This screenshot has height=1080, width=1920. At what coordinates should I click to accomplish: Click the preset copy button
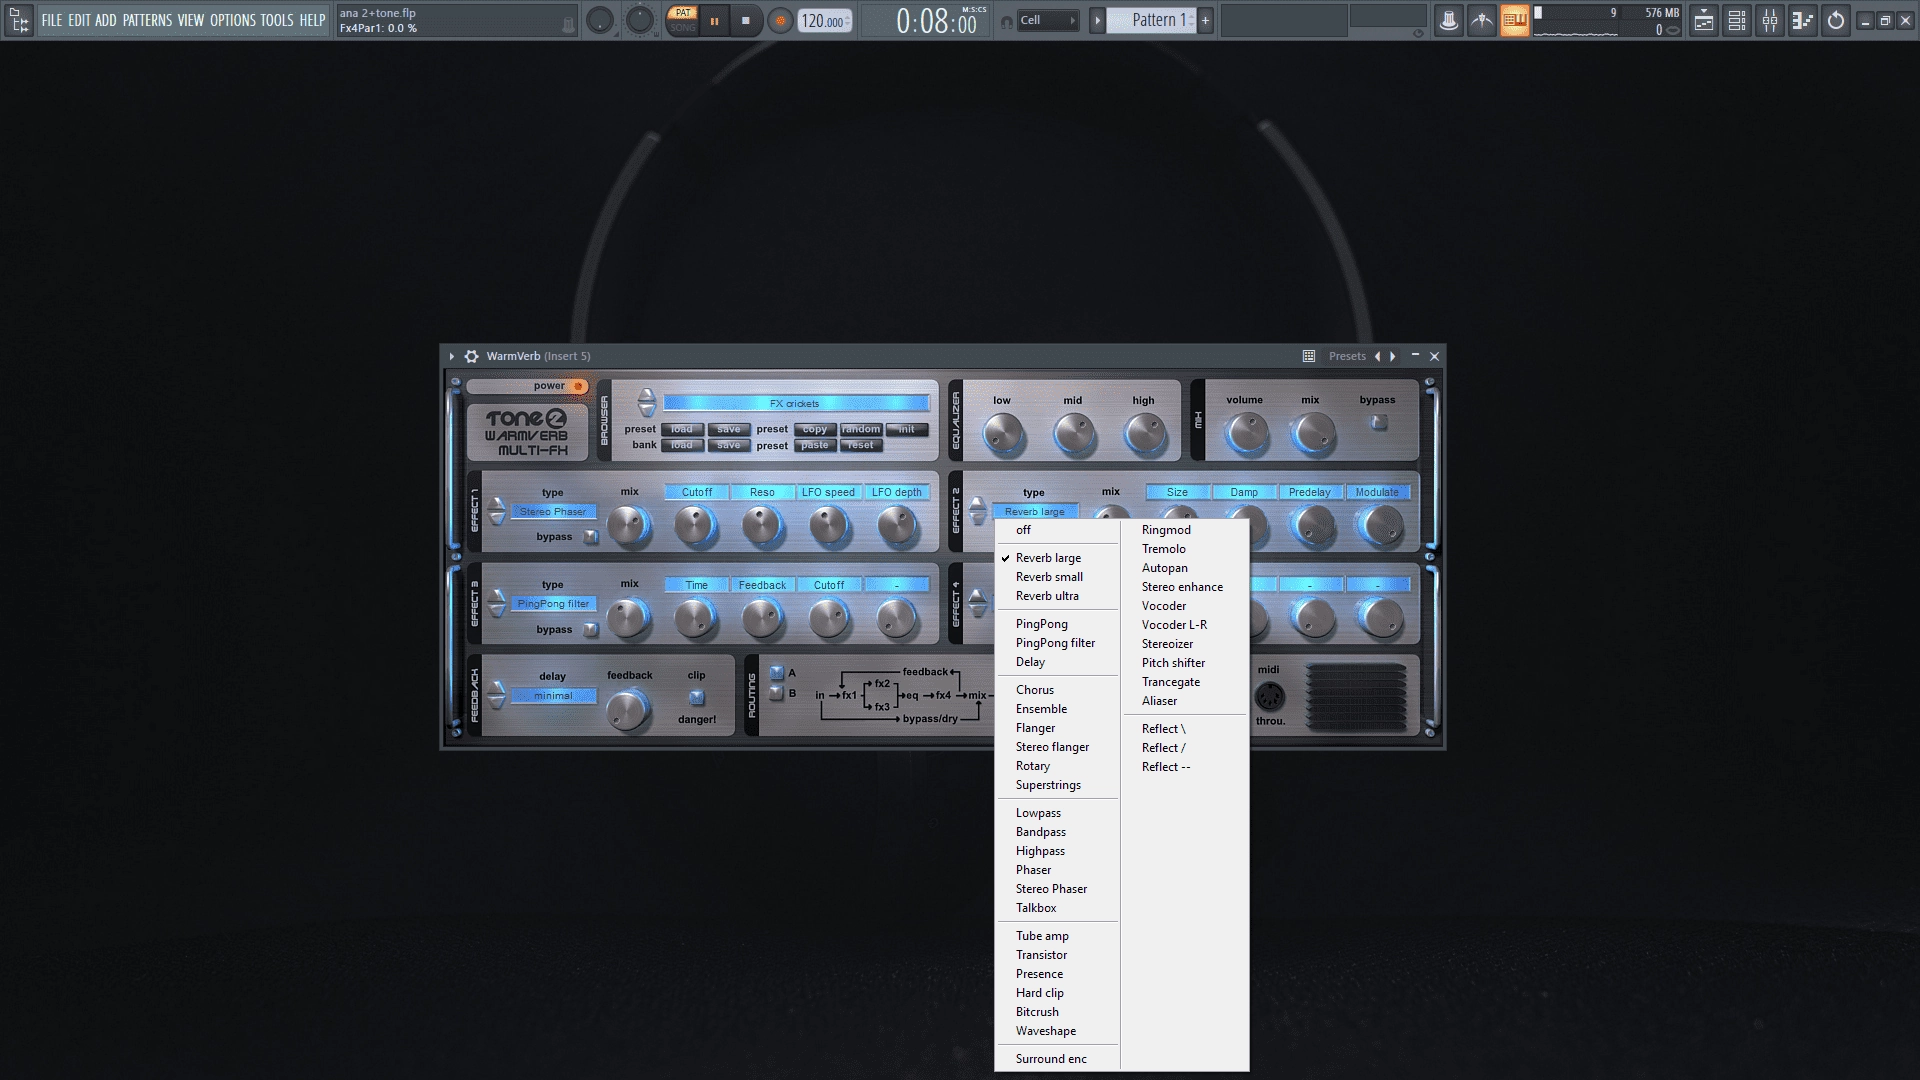[x=815, y=429]
